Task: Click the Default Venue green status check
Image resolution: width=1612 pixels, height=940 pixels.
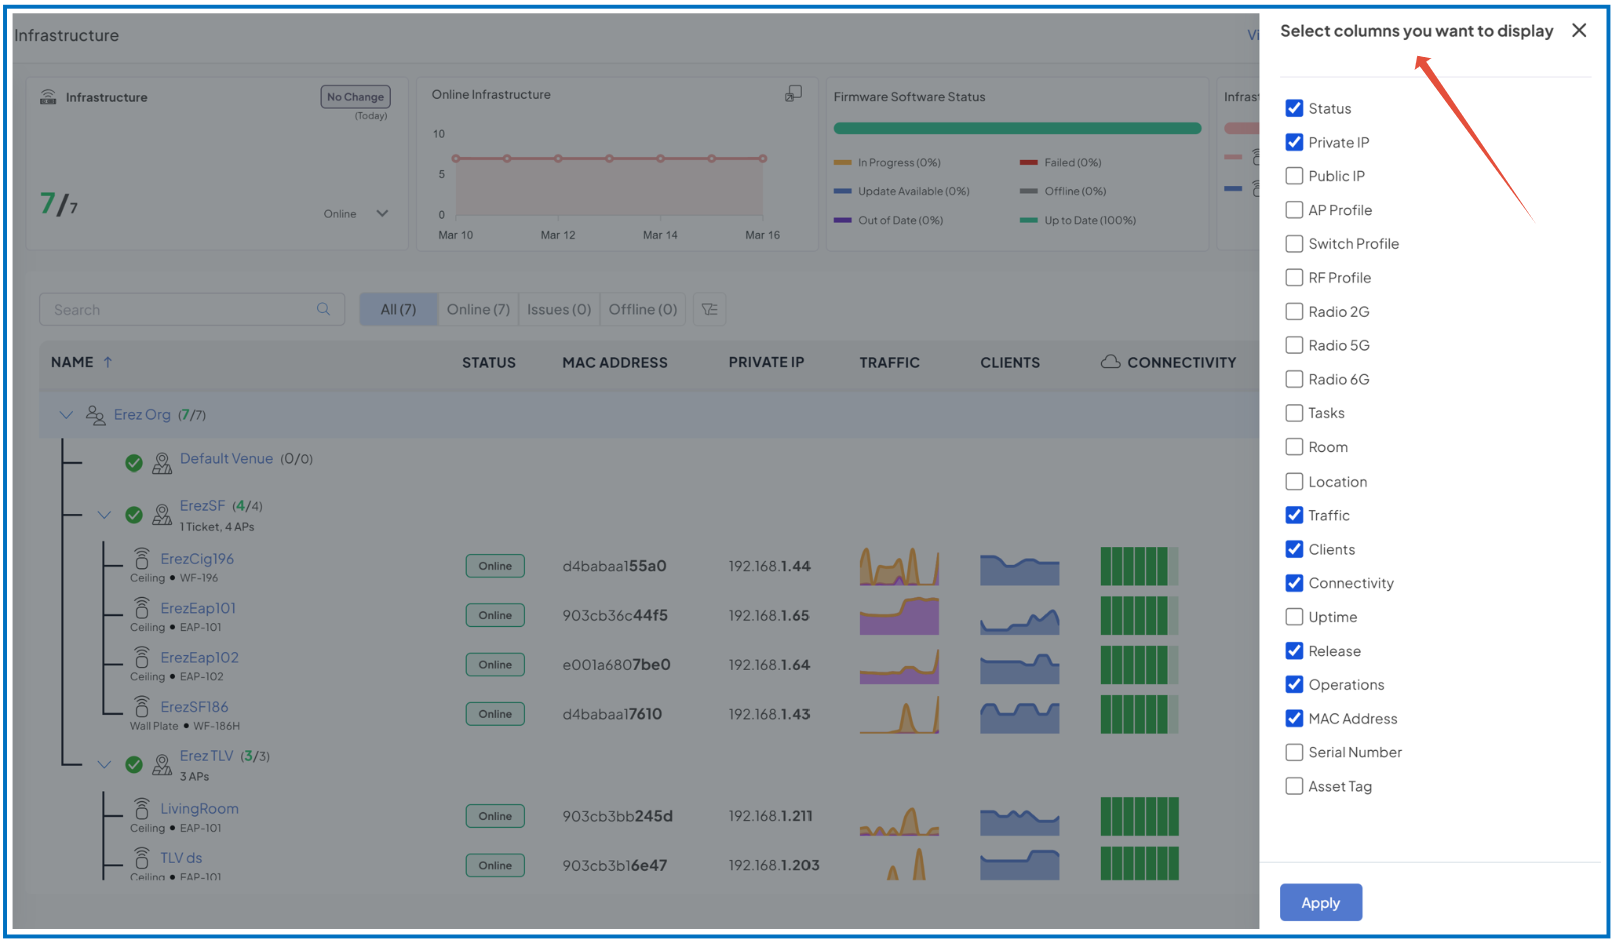Action: 133,462
